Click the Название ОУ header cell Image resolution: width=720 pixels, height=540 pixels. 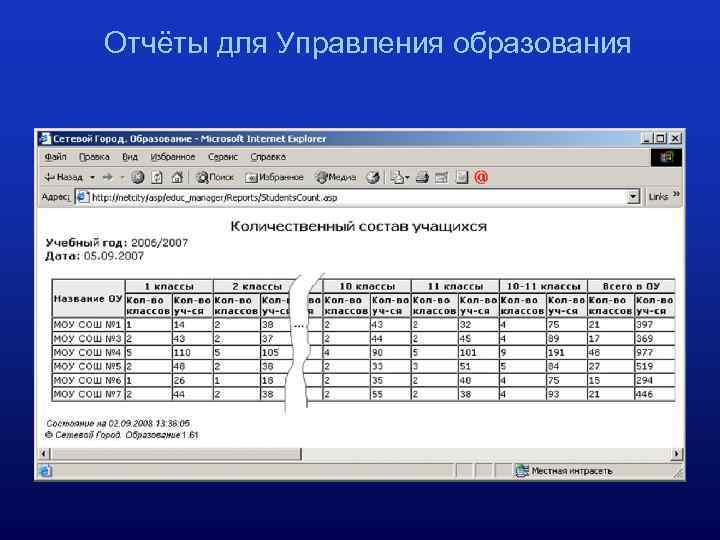[x=88, y=299]
